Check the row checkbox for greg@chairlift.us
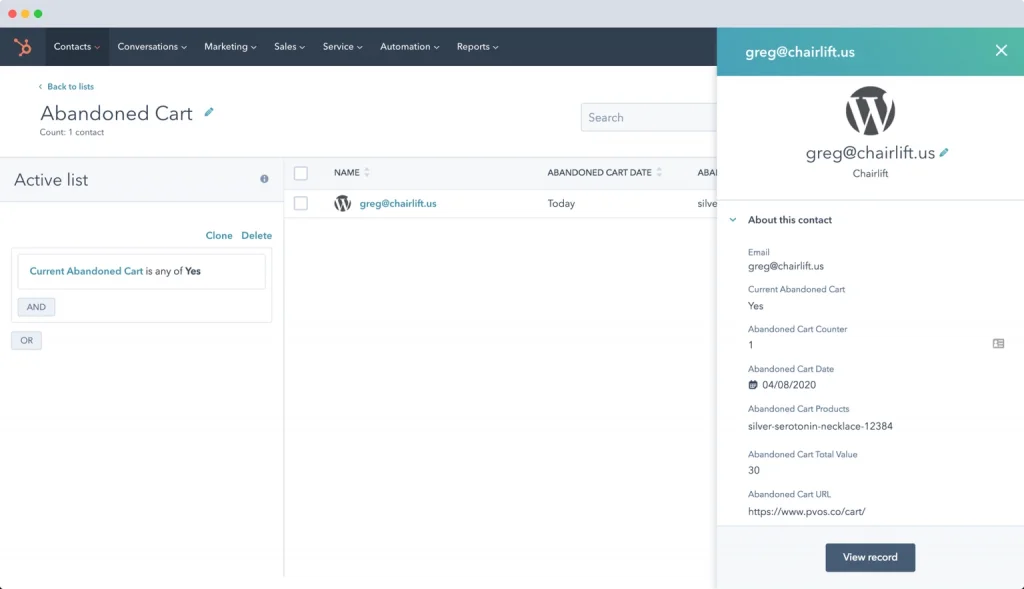Viewport: 1024px width, 589px height. pyautogui.click(x=301, y=203)
